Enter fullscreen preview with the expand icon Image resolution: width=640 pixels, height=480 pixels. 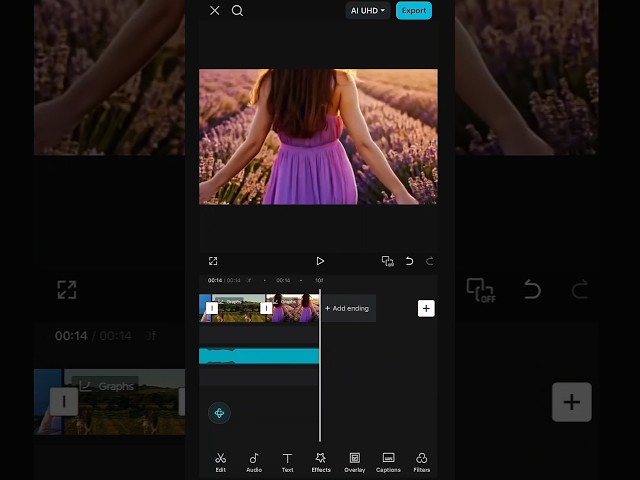click(x=213, y=261)
